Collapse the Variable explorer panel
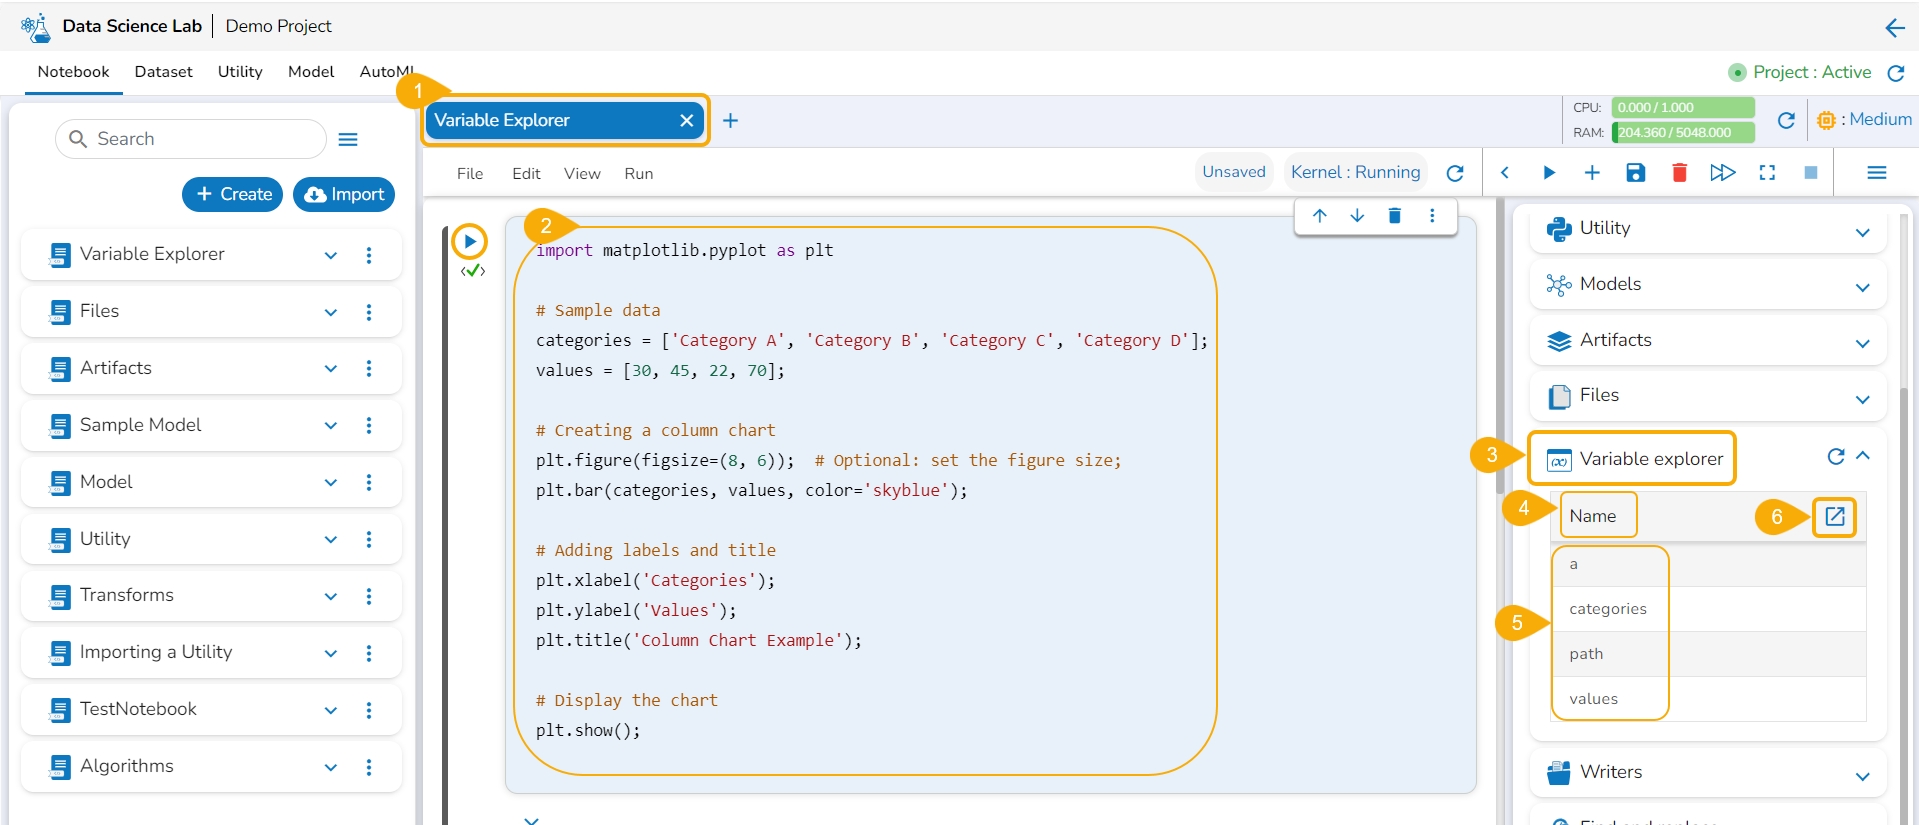 coord(1863,456)
